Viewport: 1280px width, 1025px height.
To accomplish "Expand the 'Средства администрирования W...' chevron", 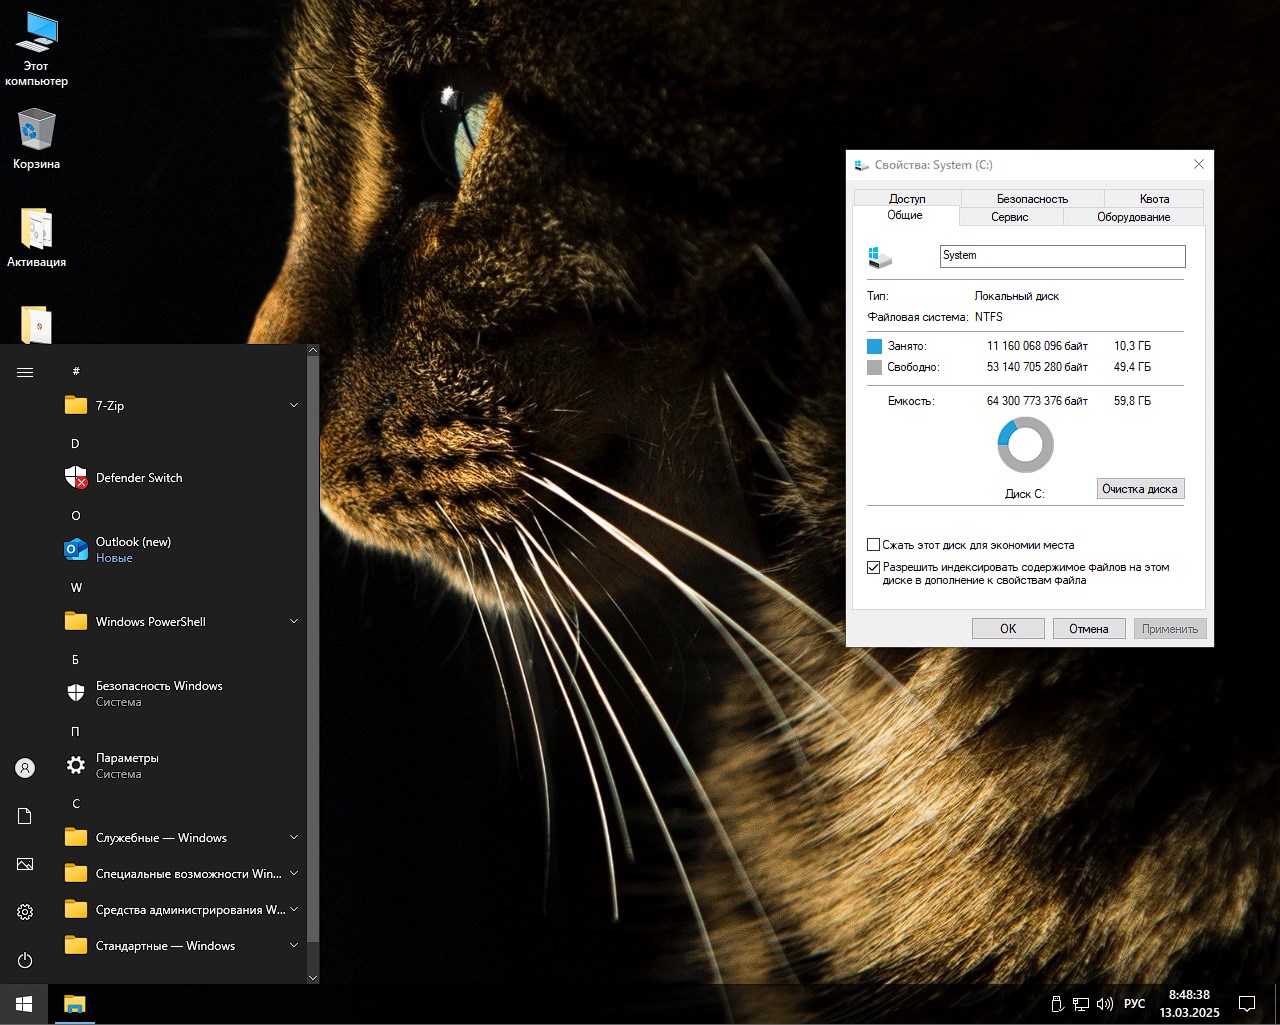I will pos(294,909).
